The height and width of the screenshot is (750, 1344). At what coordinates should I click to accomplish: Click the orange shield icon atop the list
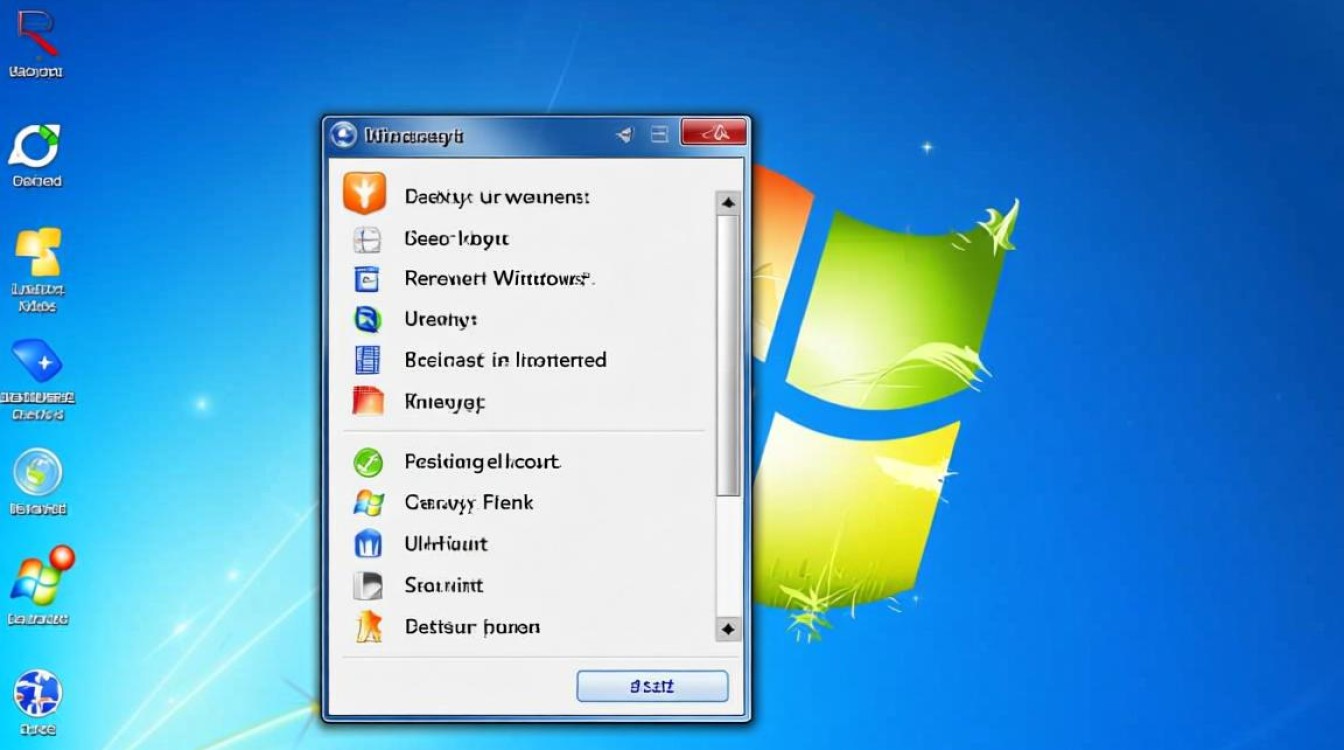tap(364, 193)
